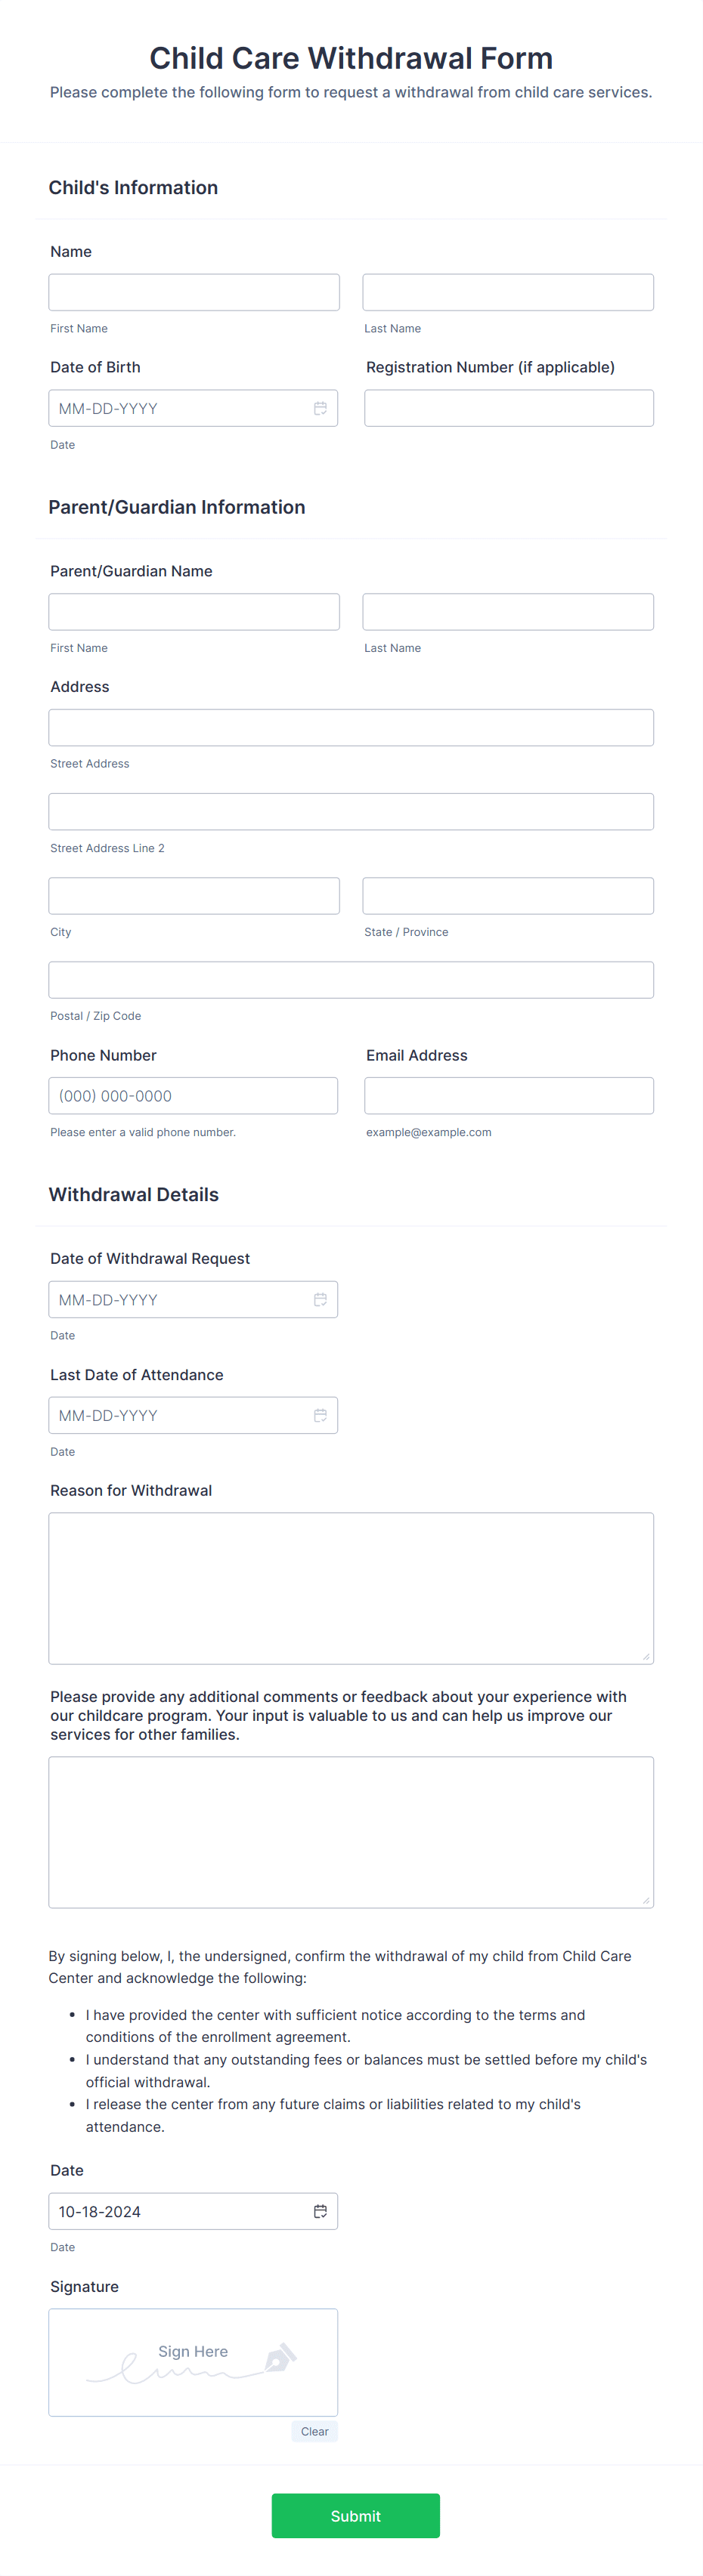Screen dimensions: 703x2576
Task: Click the Clear button below the signature
Action: [314, 2431]
